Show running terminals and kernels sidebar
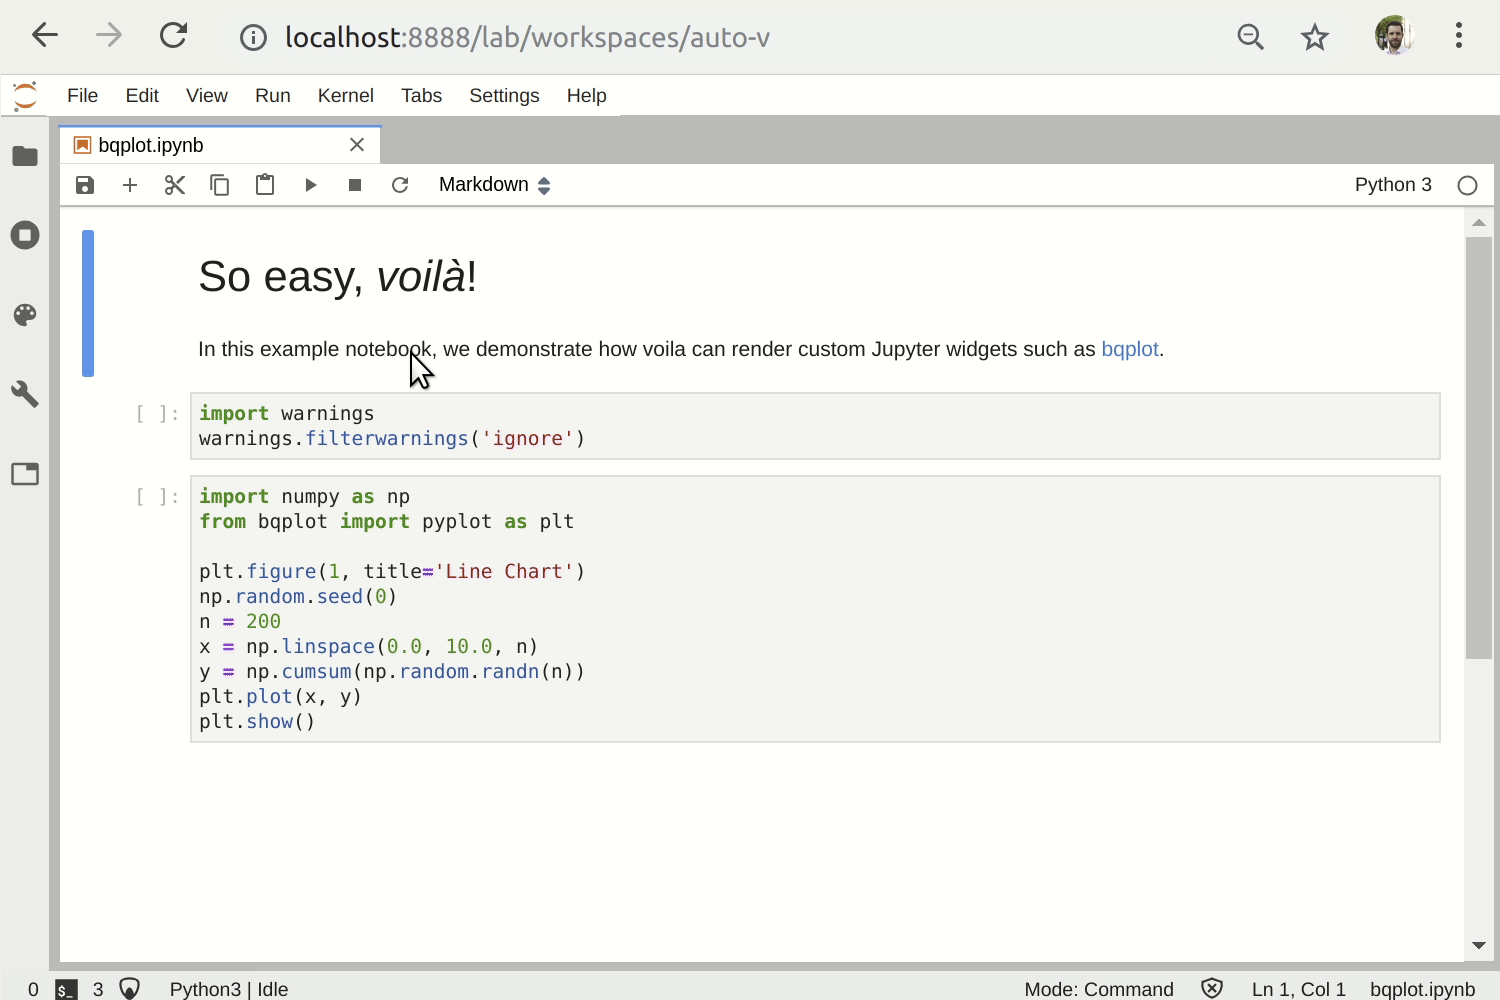Image resolution: width=1500 pixels, height=1000 pixels. tap(25, 235)
